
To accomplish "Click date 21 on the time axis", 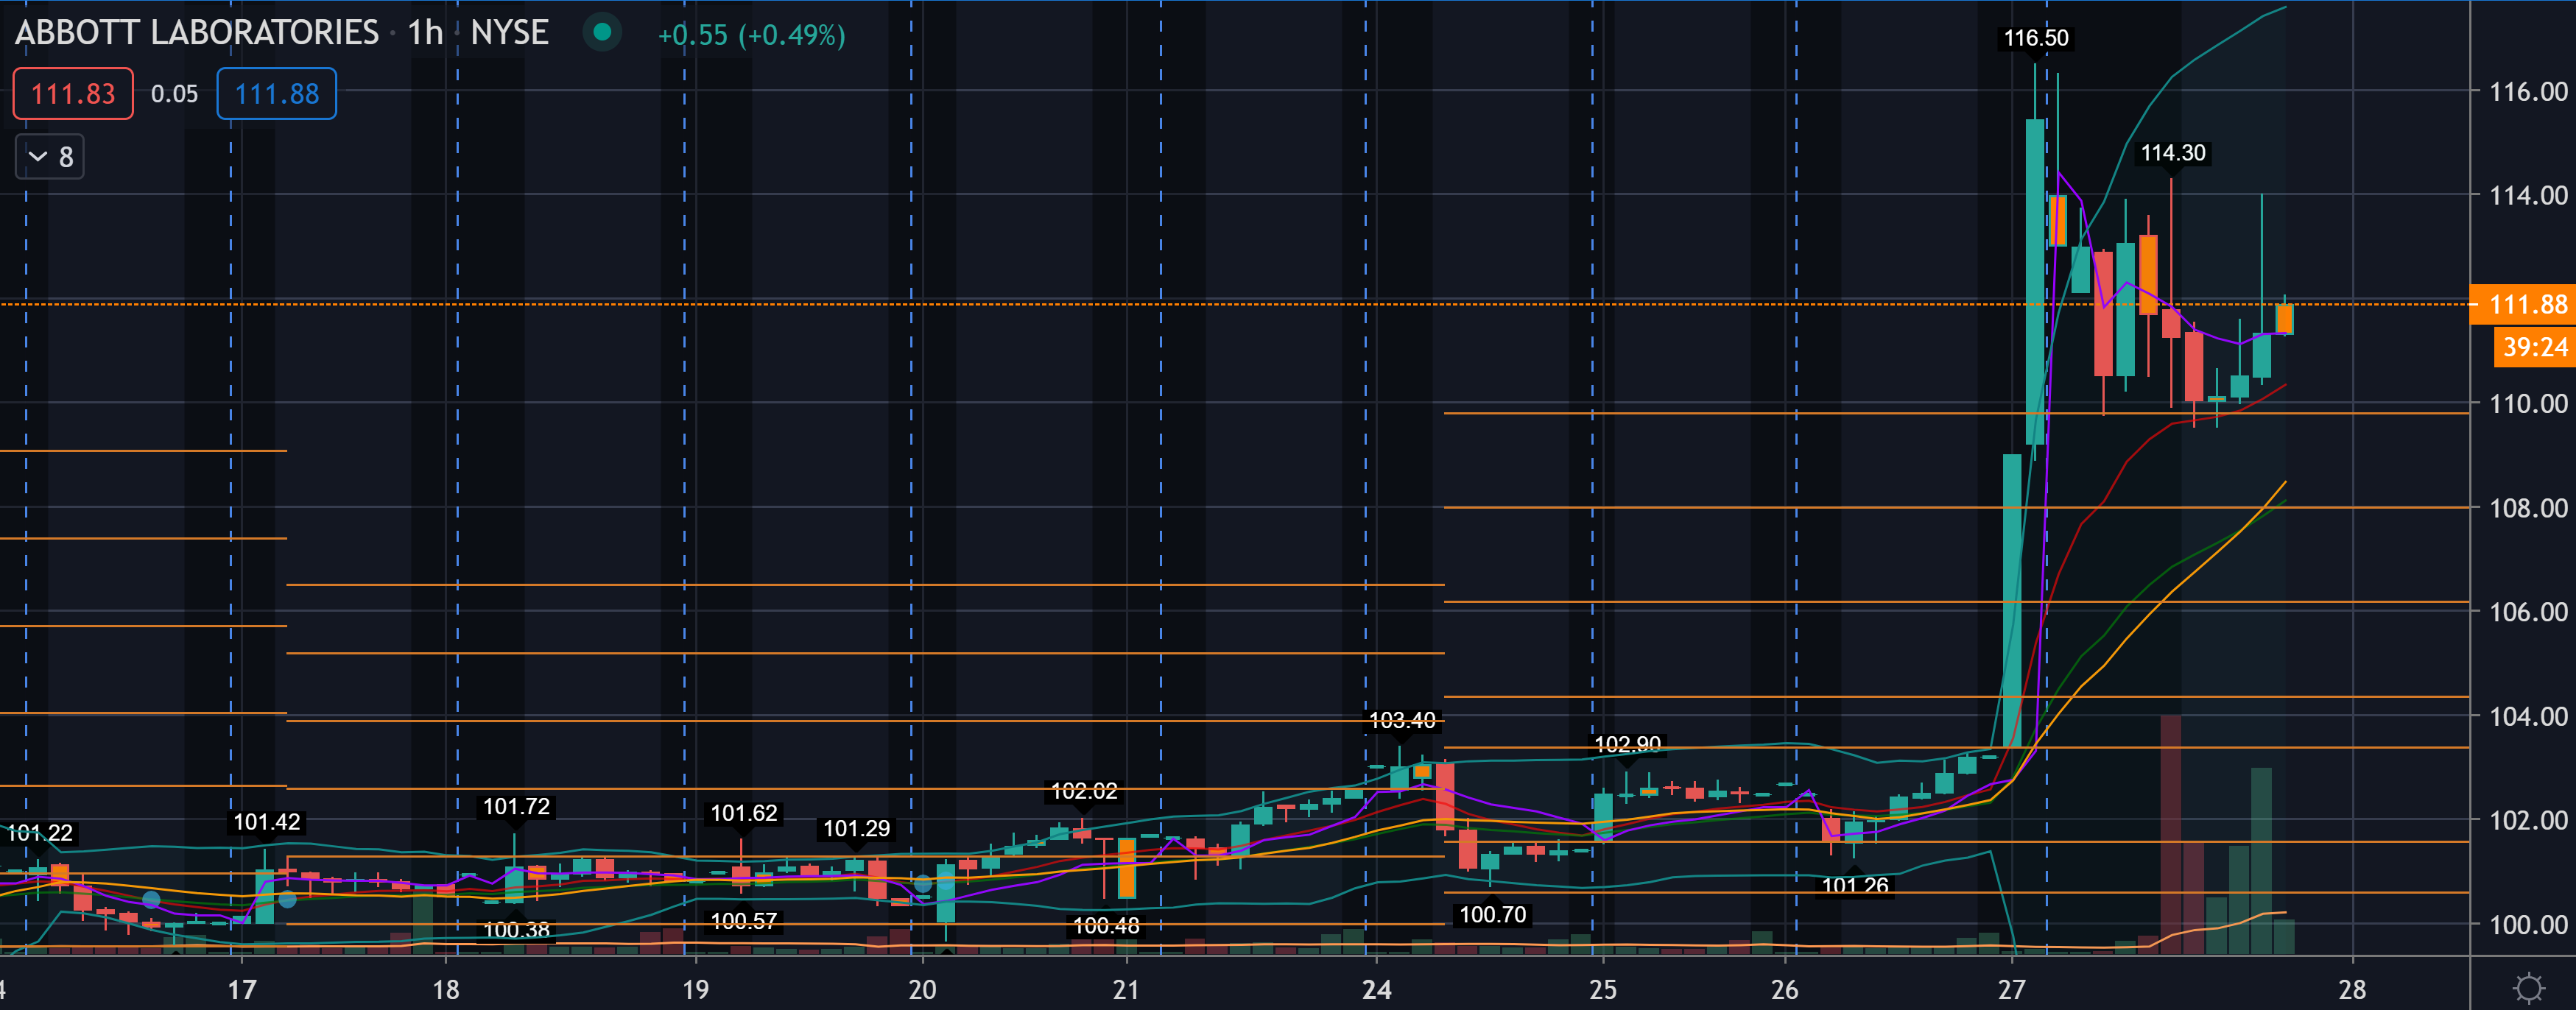I will tap(1126, 990).
